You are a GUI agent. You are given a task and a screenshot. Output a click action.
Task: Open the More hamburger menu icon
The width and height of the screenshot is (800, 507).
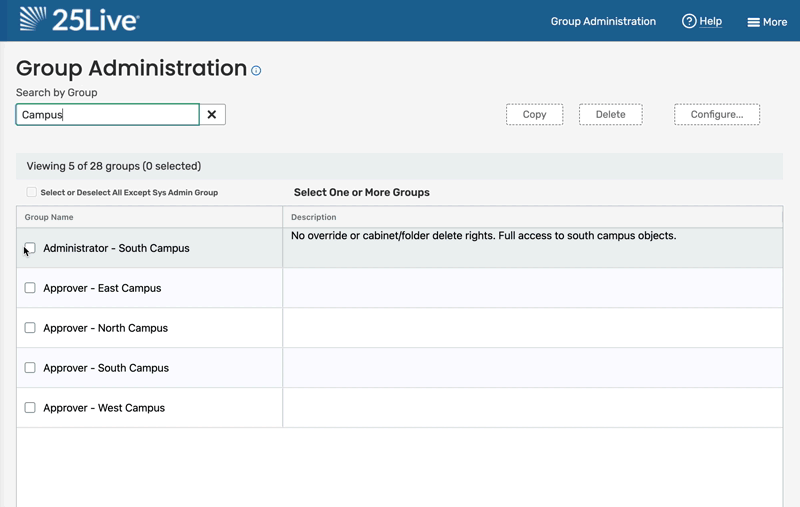tap(753, 22)
